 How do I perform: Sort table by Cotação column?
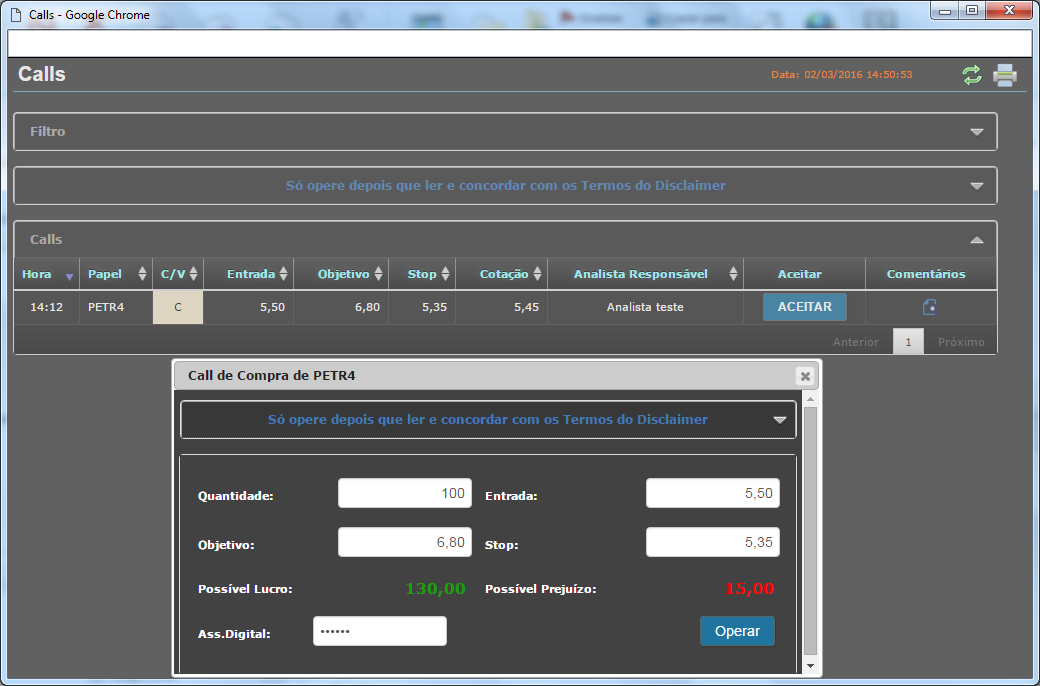tap(501, 274)
